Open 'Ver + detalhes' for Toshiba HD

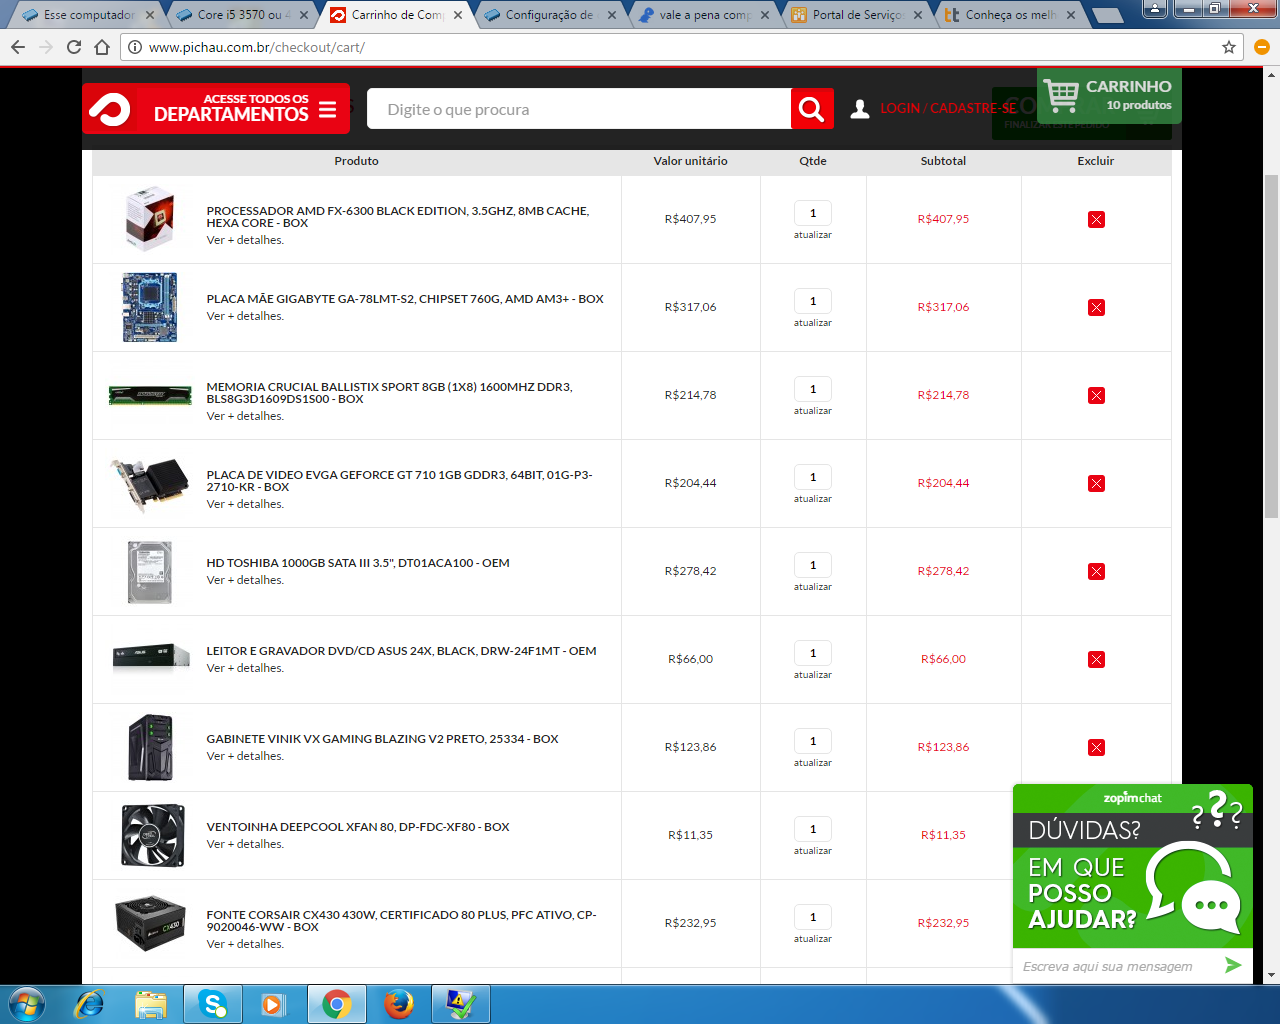pyautogui.click(x=245, y=580)
